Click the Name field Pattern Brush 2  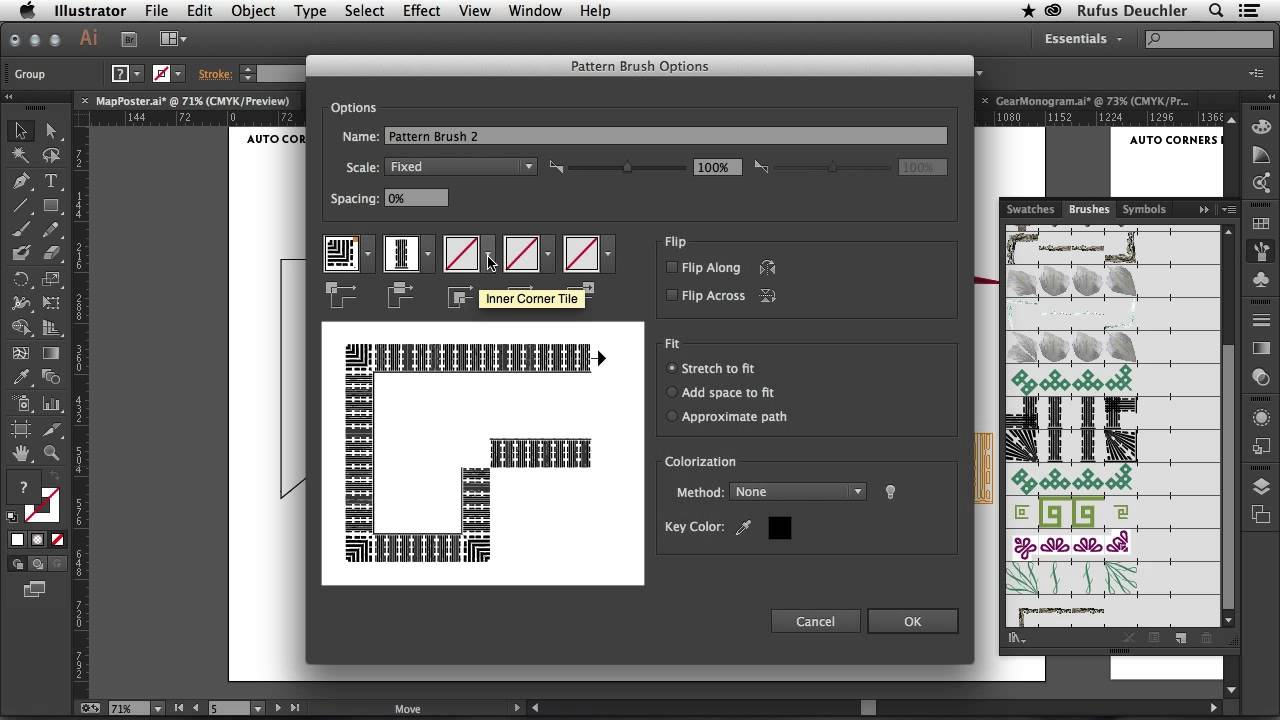666,136
